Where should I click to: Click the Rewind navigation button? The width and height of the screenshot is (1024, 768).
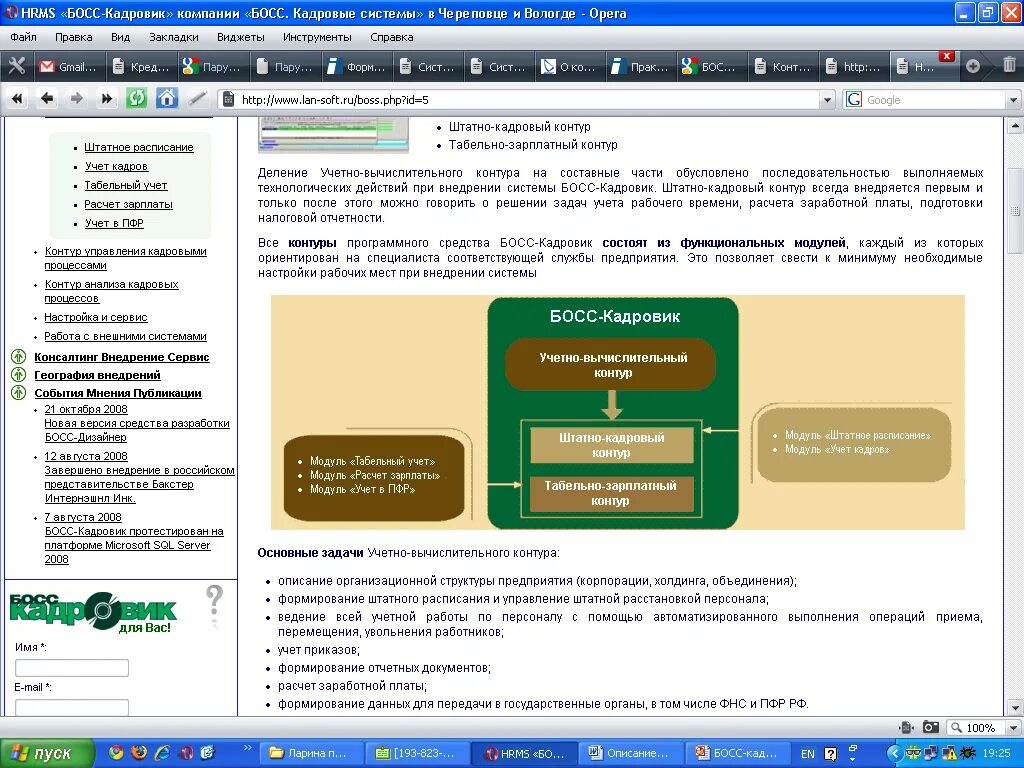[x=17, y=99]
